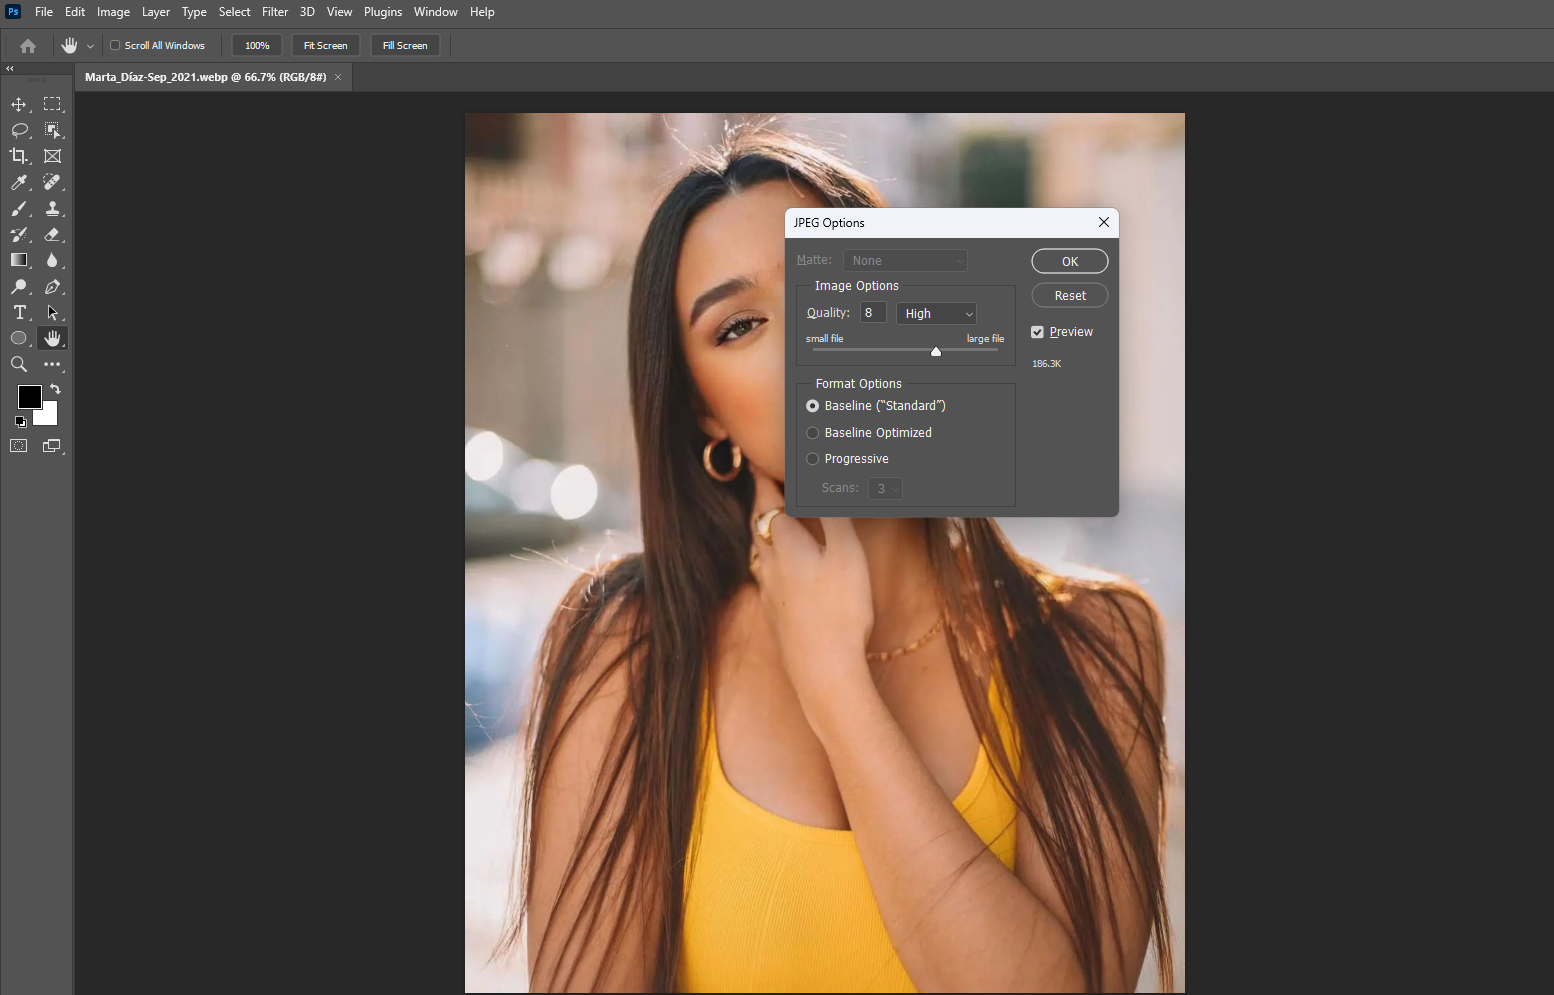Select the Eyedropper tool
The width and height of the screenshot is (1554, 995).
pyautogui.click(x=19, y=182)
